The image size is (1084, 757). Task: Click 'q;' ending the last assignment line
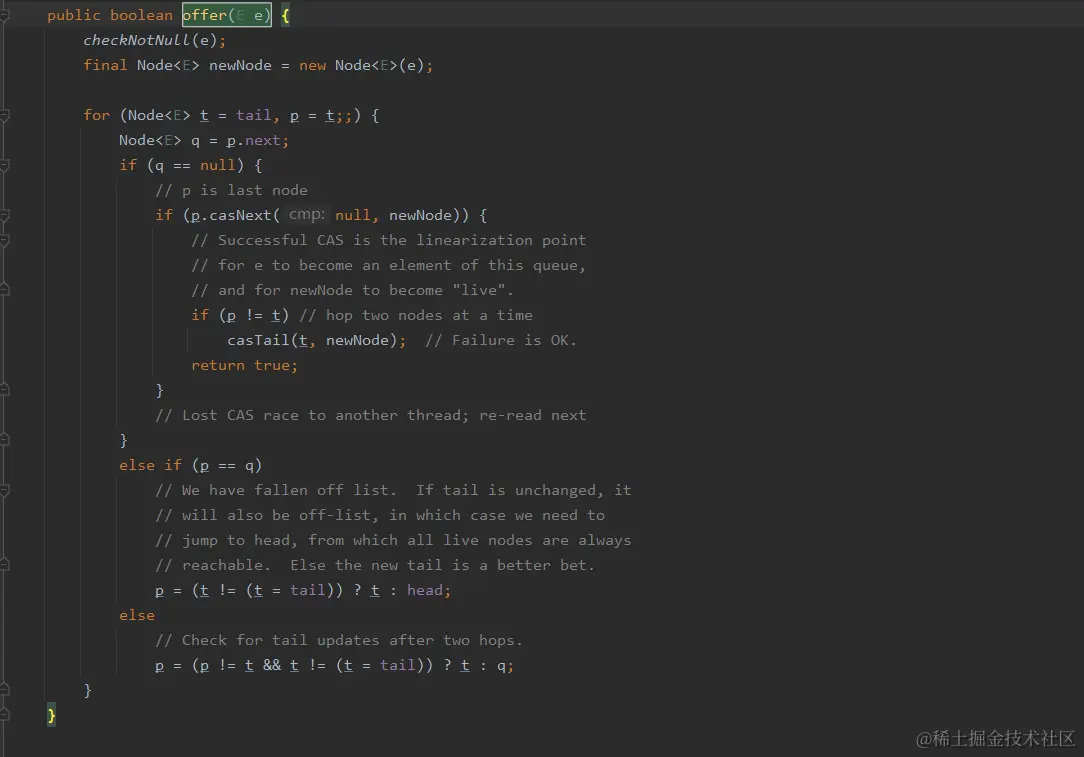click(505, 665)
